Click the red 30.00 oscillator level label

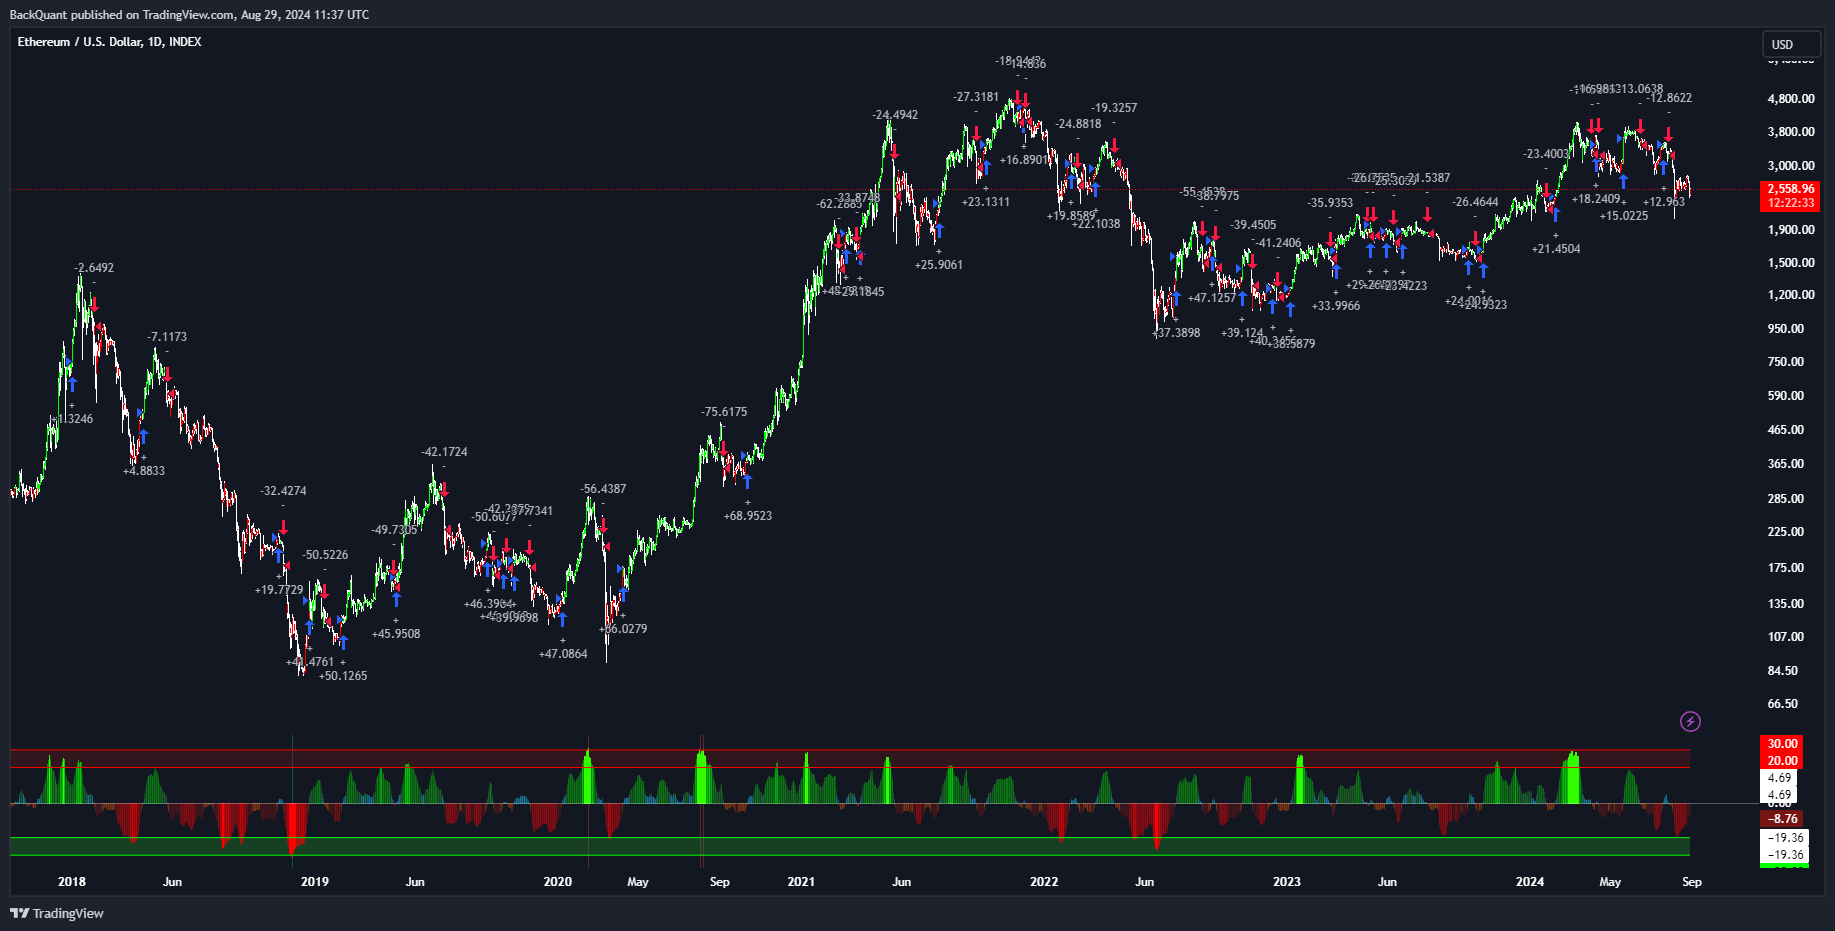tap(1783, 744)
